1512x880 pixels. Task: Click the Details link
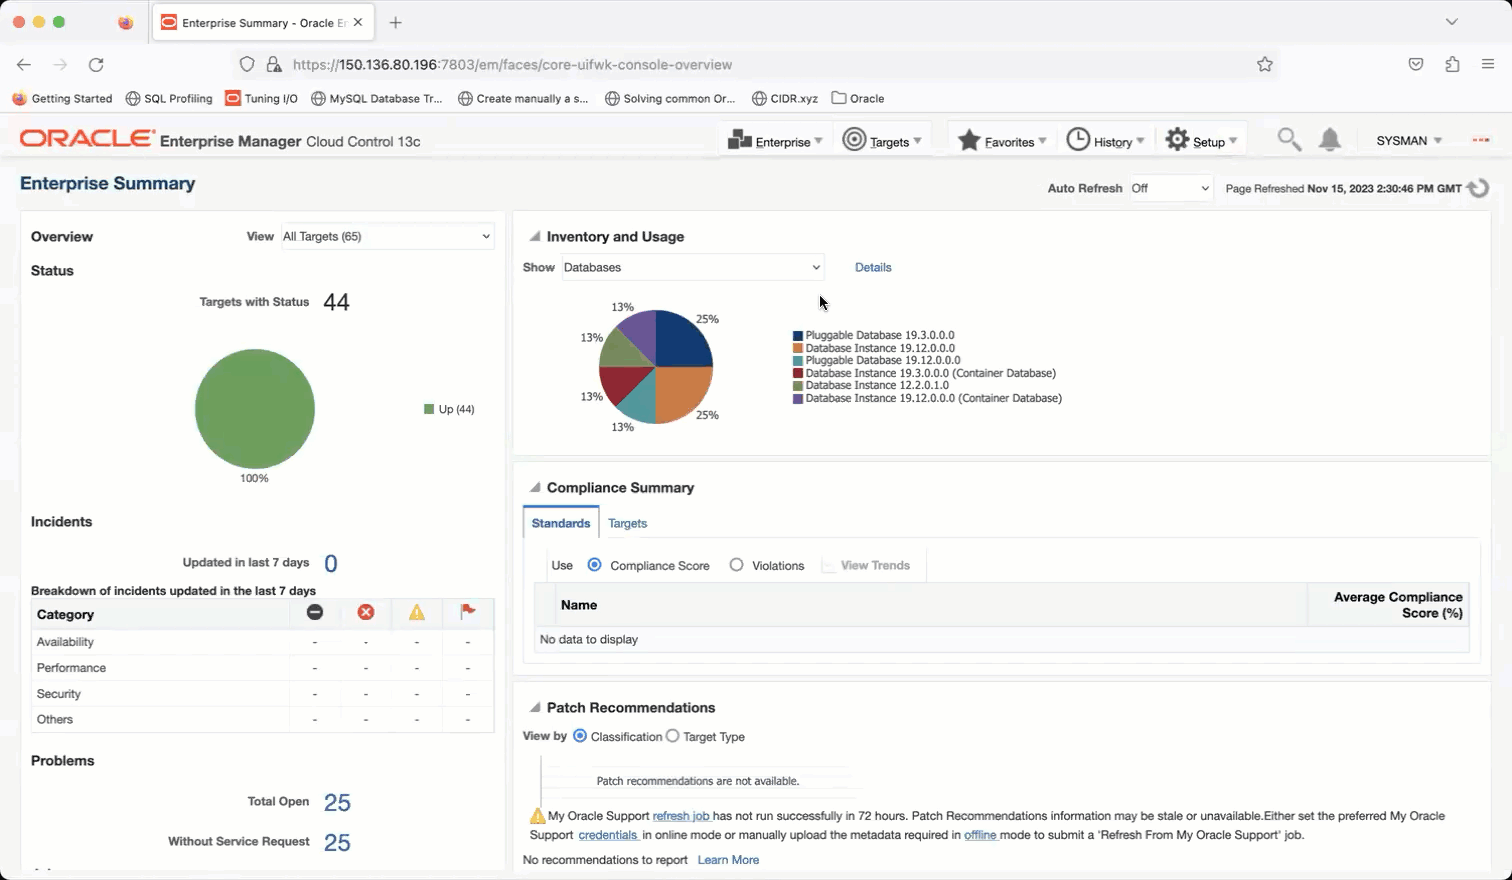(x=873, y=267)
